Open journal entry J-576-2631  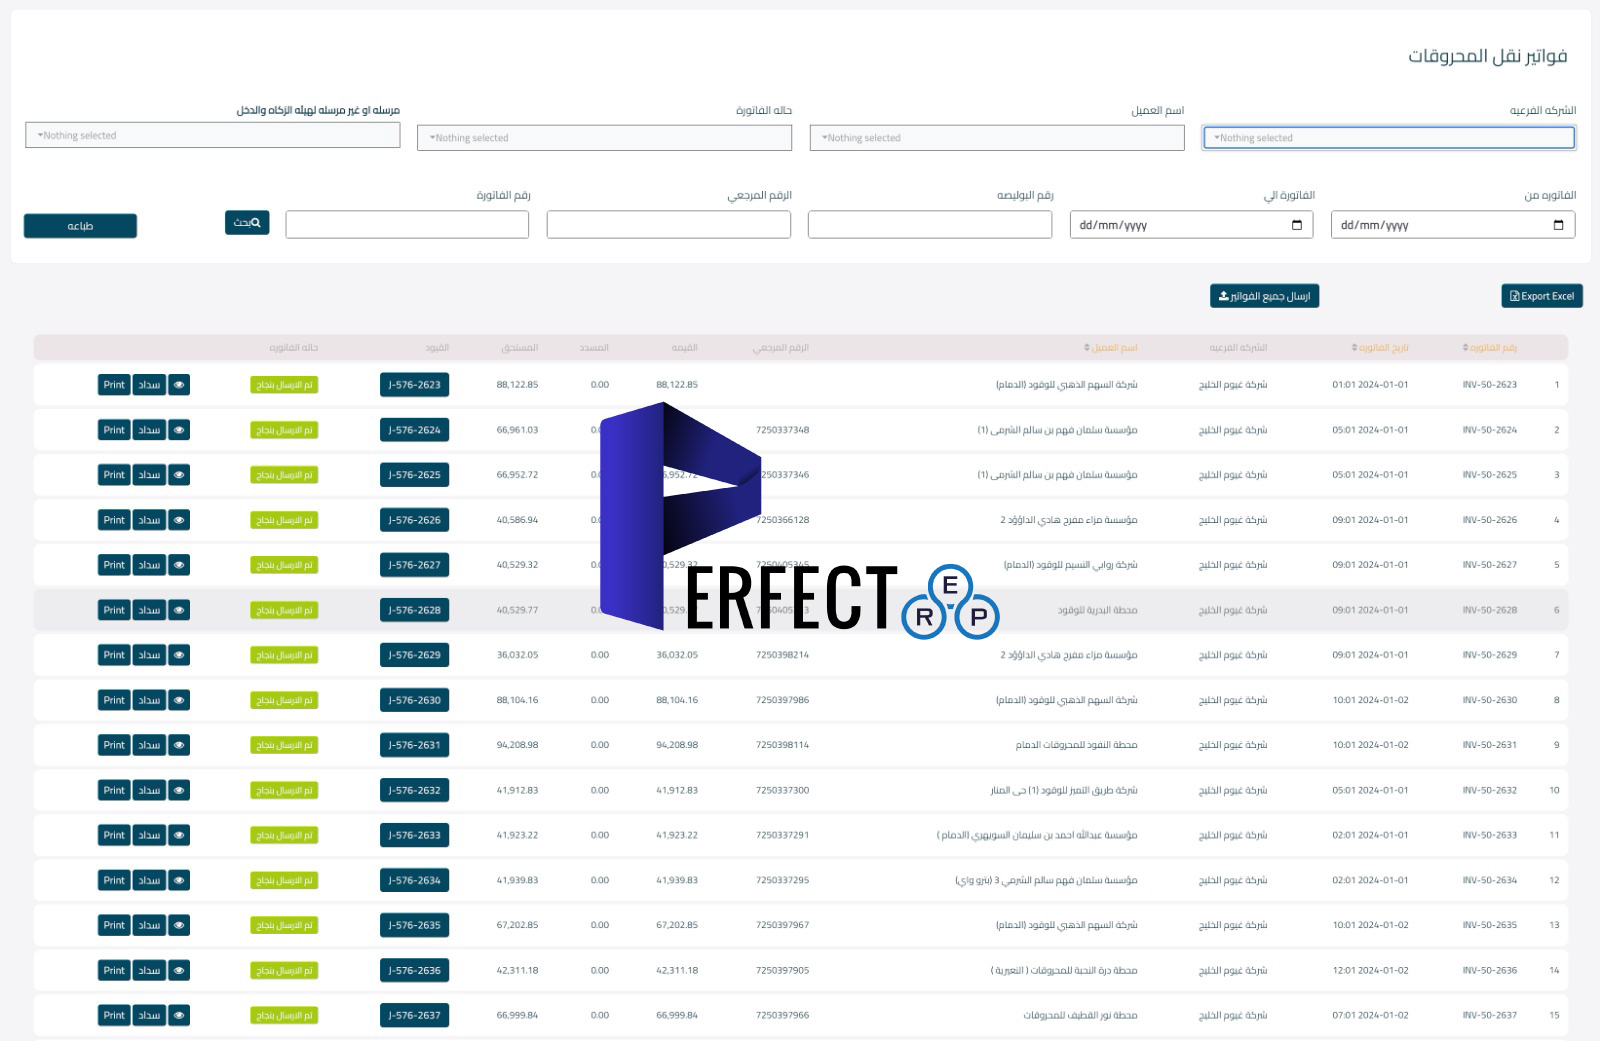pyautogui.click(x=414, y=745)
